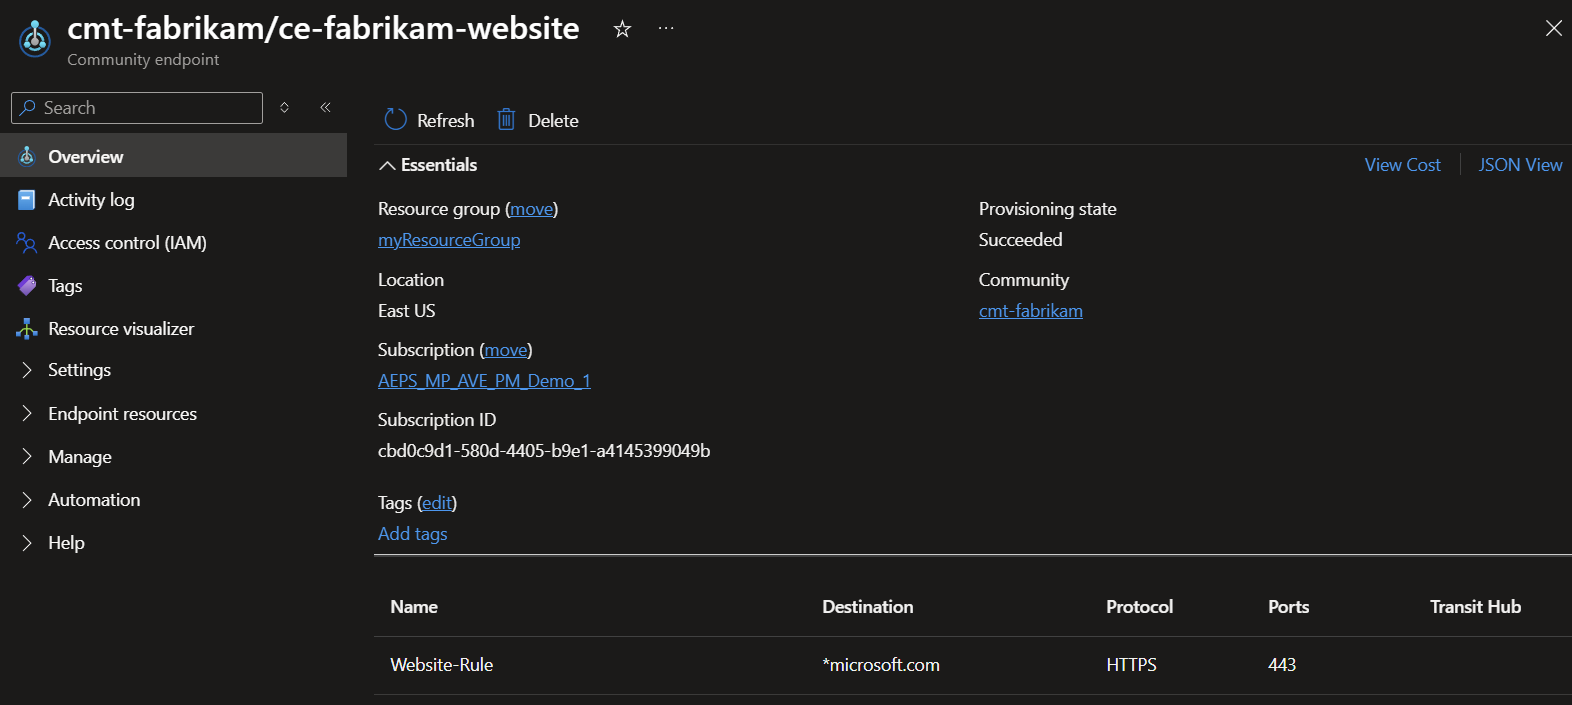Click the Delete trash can icon
This screenshot has width=1572, height=705.
pos(507,120)
